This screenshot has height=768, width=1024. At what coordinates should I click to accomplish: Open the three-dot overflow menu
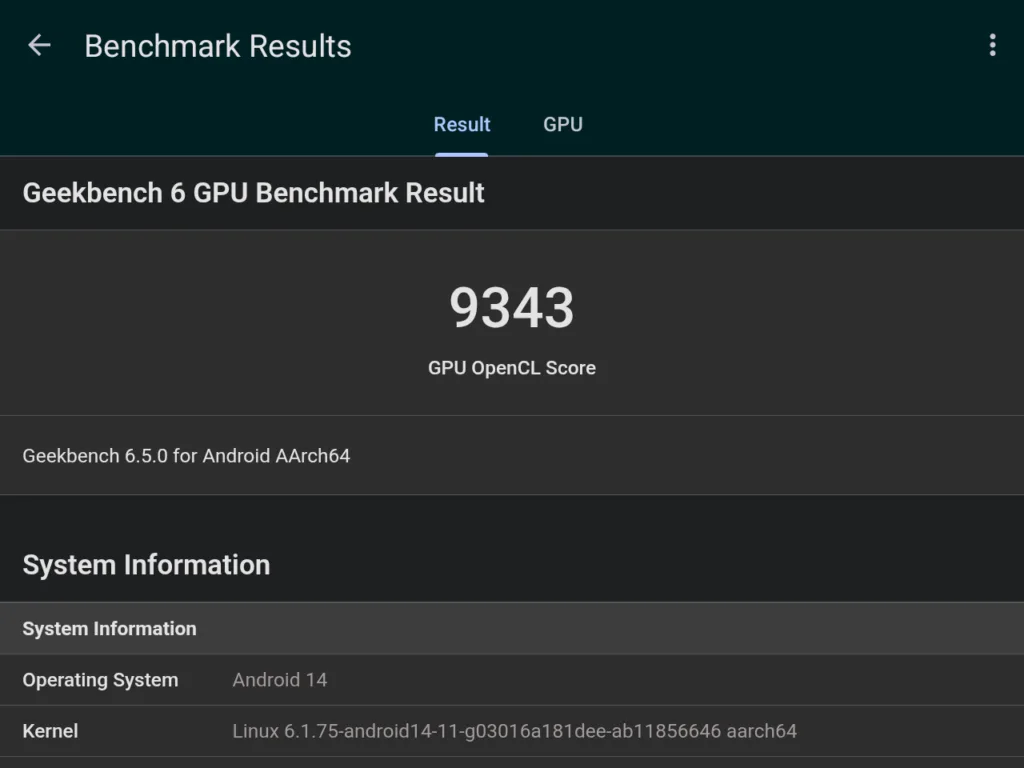992,44
